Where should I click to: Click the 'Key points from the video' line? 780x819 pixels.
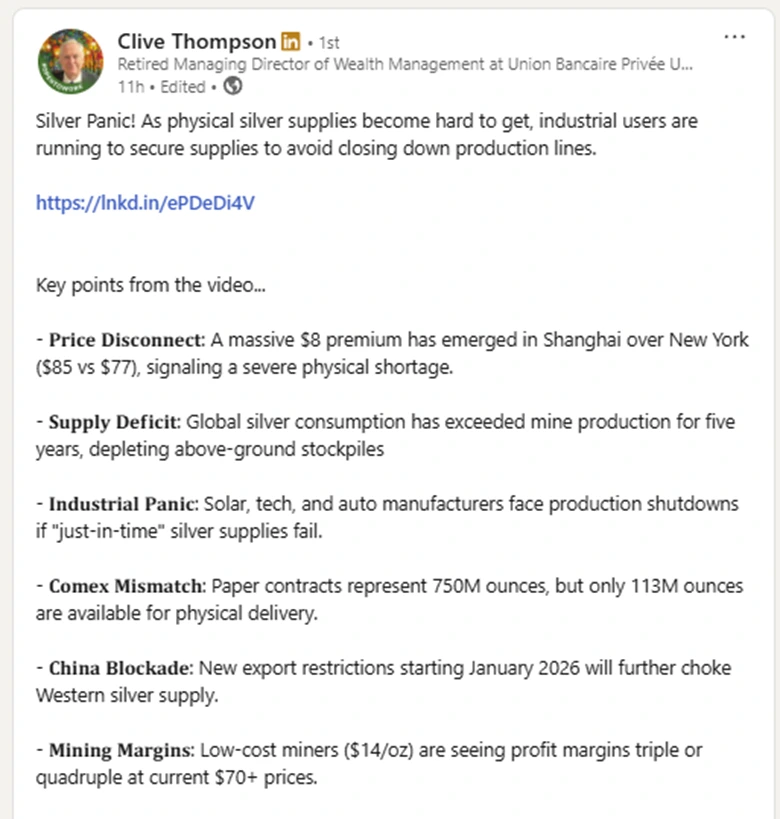[x=151, y=285]
